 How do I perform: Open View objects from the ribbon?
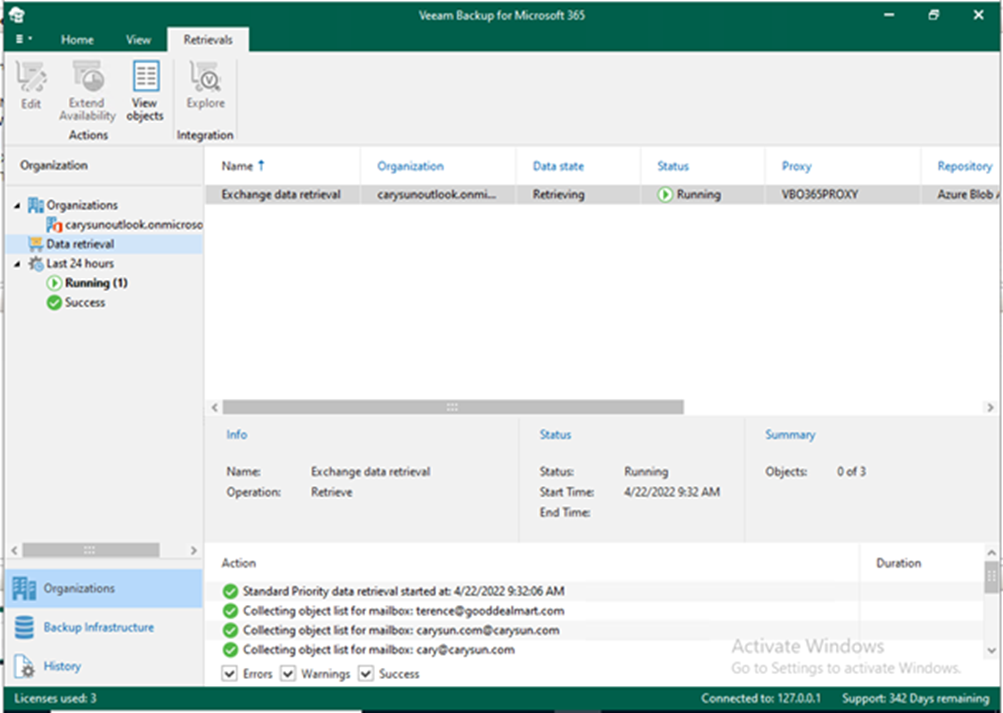tap(145, 91)
